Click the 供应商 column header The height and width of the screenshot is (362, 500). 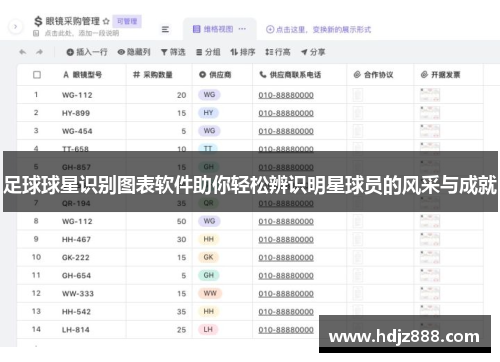point(215,75)
